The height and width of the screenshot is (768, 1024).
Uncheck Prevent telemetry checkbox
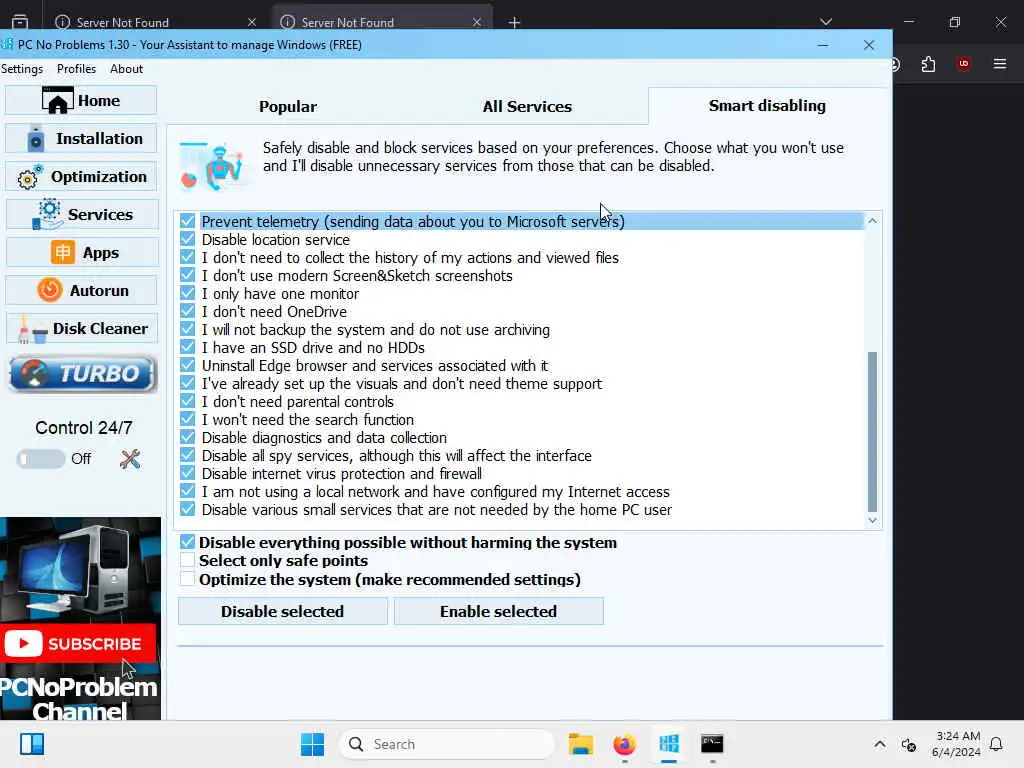[x=187, y=221]
